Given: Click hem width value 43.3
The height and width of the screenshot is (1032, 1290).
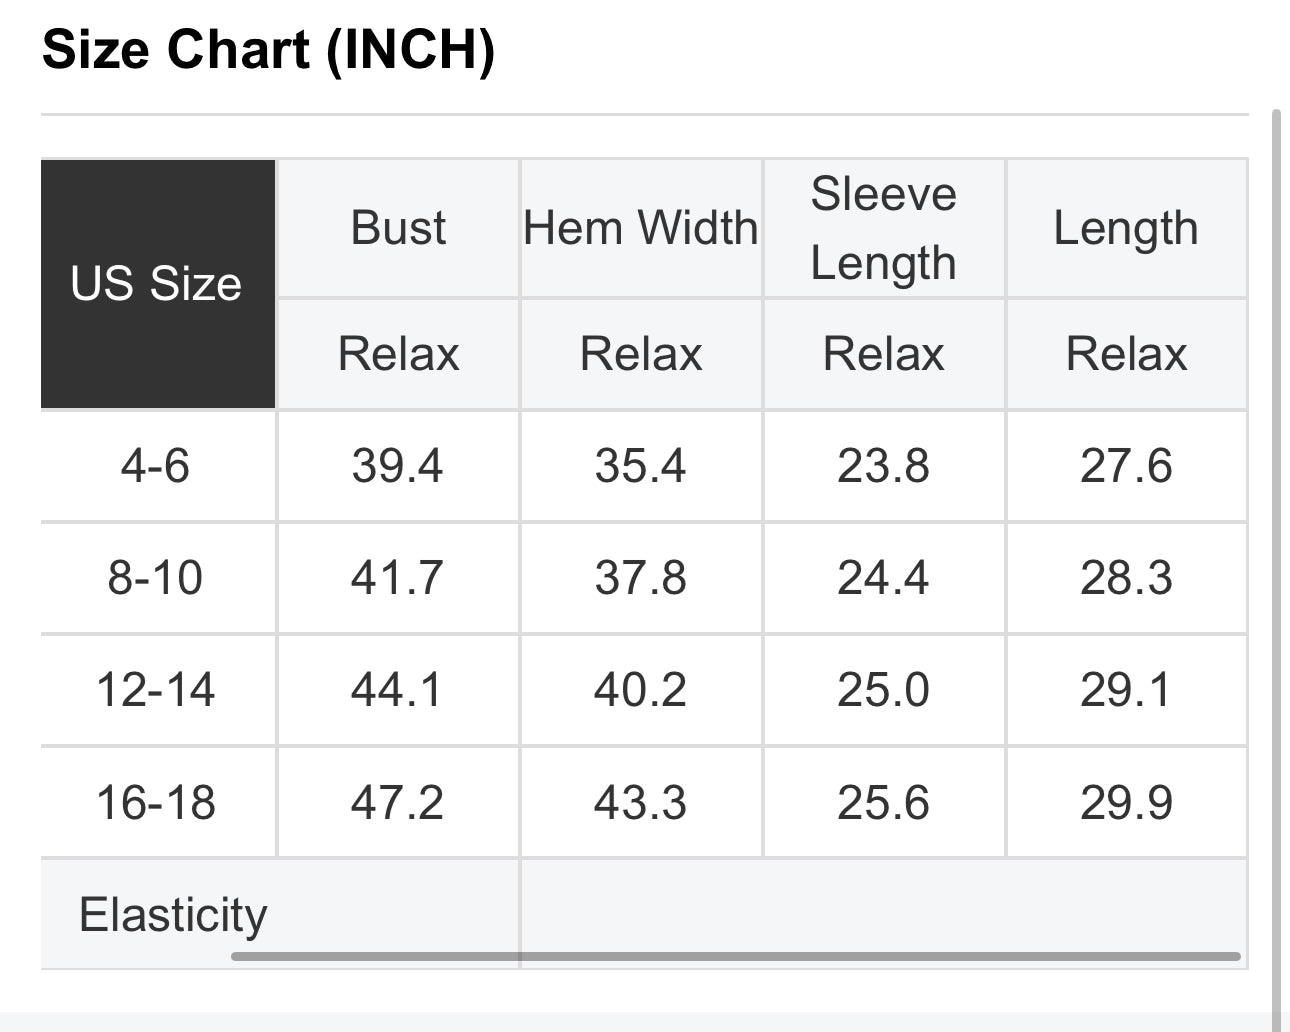Looking at the screenshot, I should (x=641, y=802).
